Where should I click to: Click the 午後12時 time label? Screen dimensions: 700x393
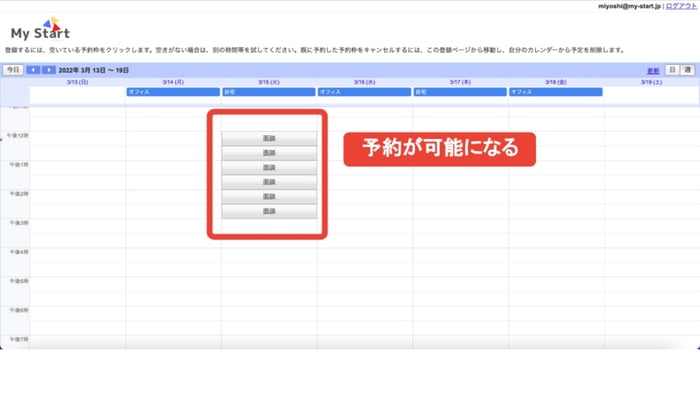[x=18, y=135]
